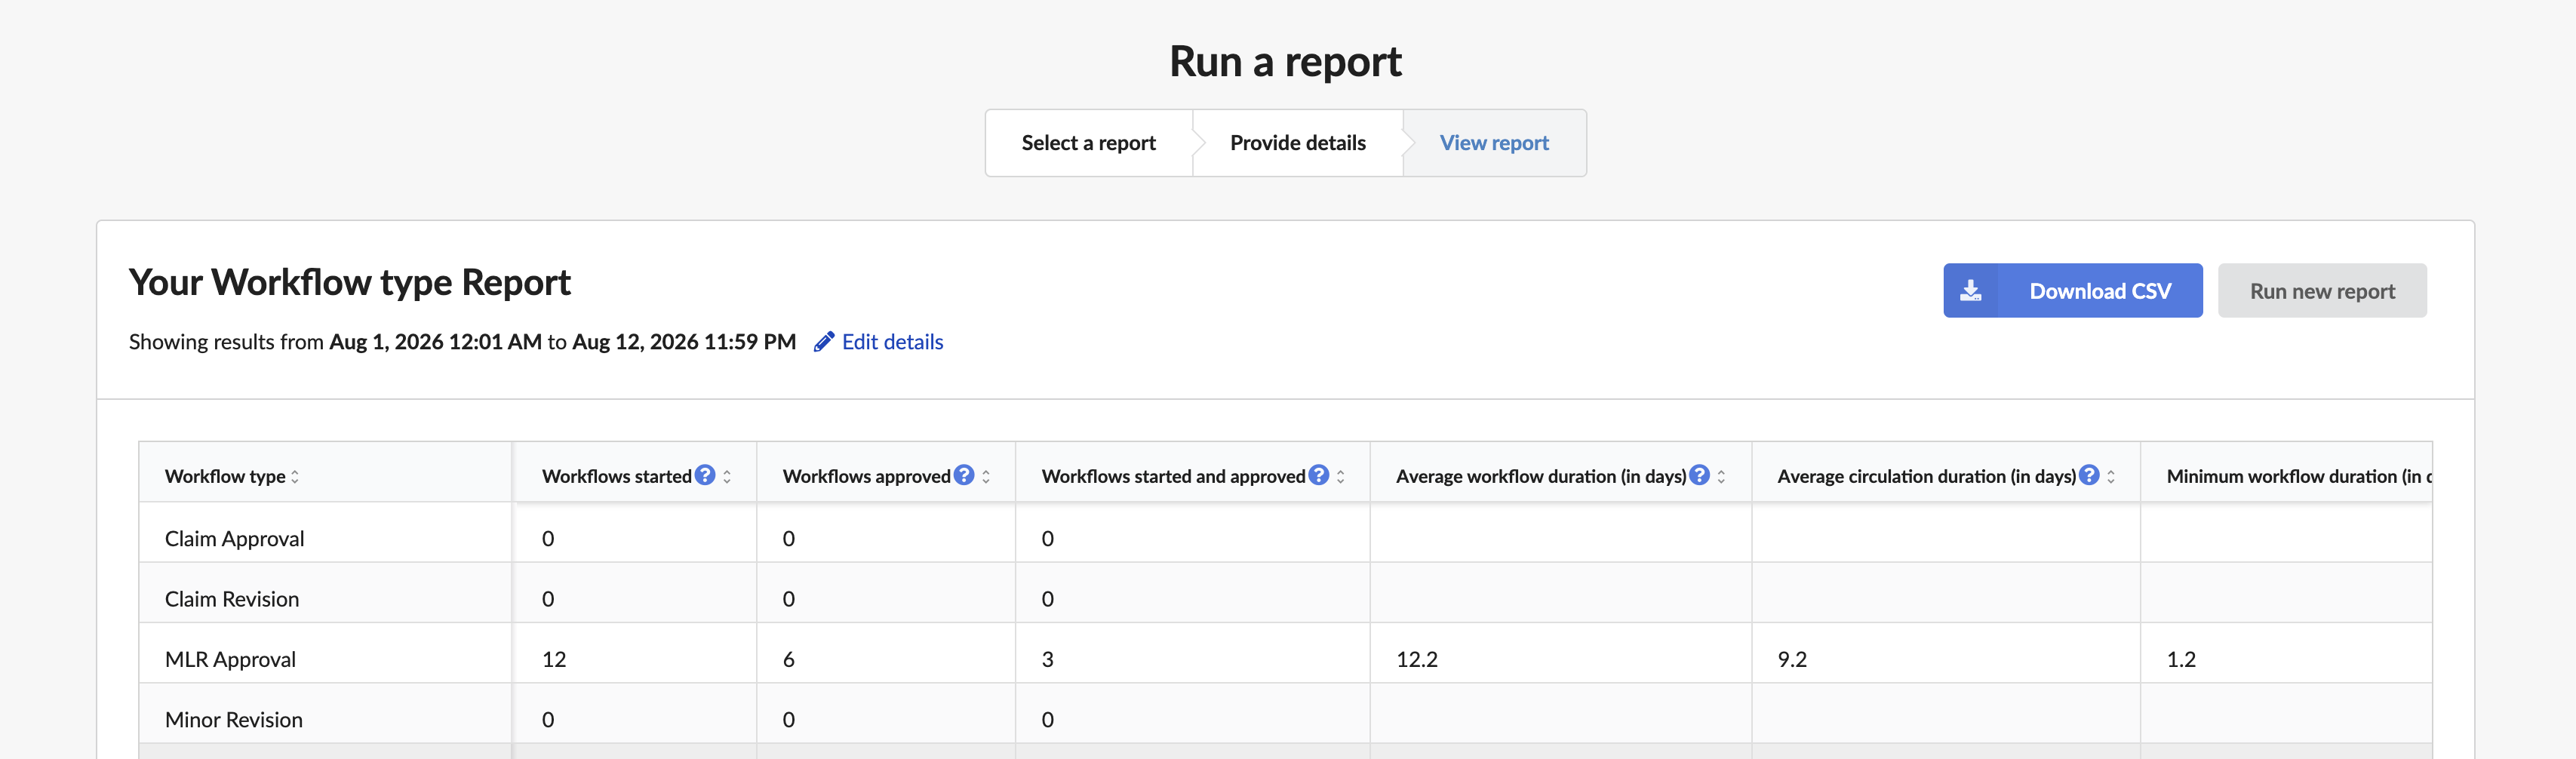The image size is (2576, 759).
Task: Sort by Workflows approved arrows
Action: (x=986, y=477)
